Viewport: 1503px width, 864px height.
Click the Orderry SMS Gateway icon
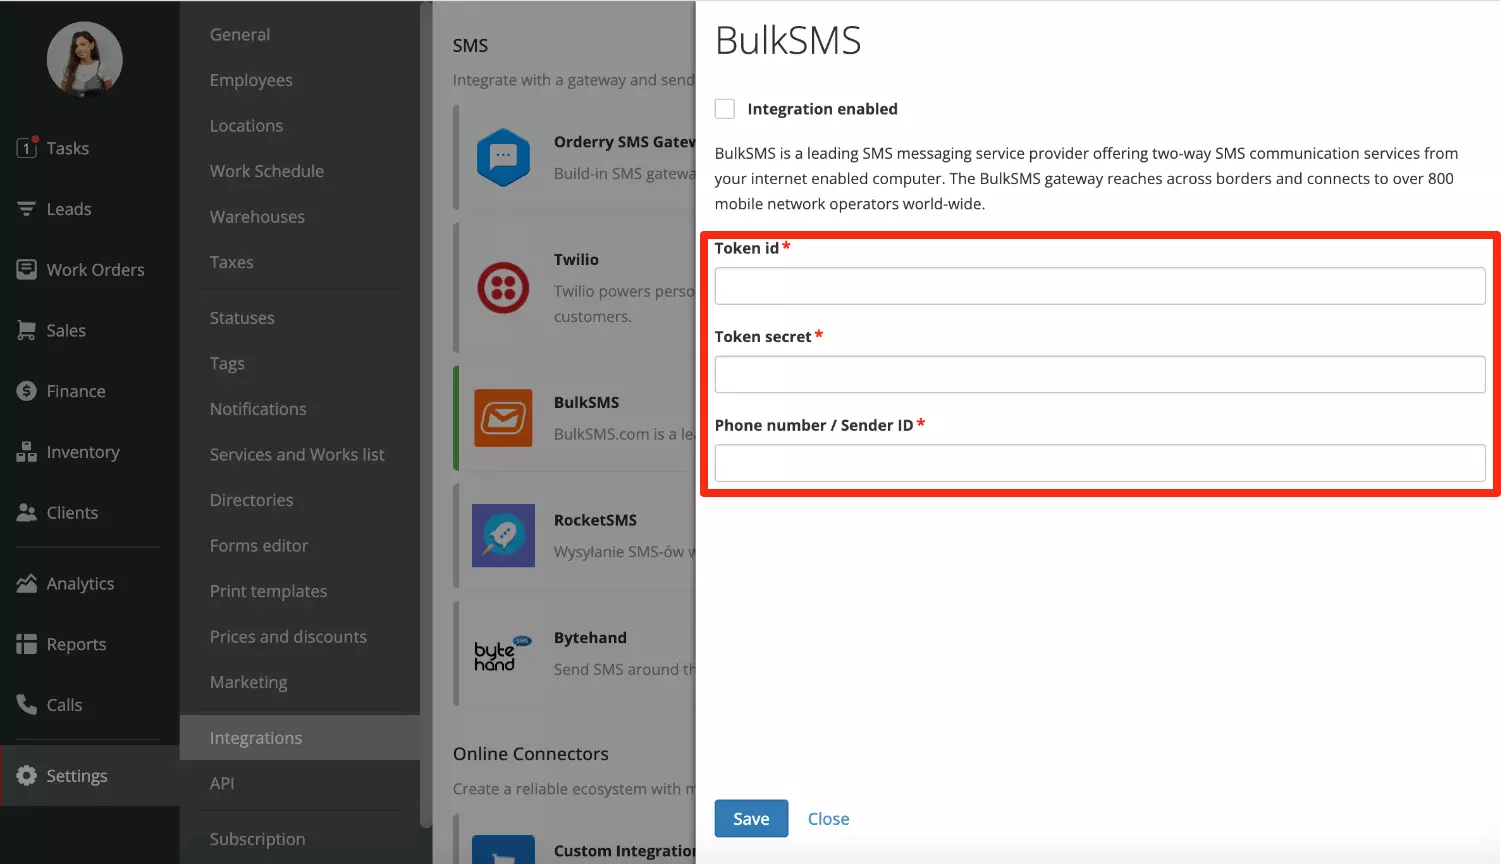click(503, 157)
